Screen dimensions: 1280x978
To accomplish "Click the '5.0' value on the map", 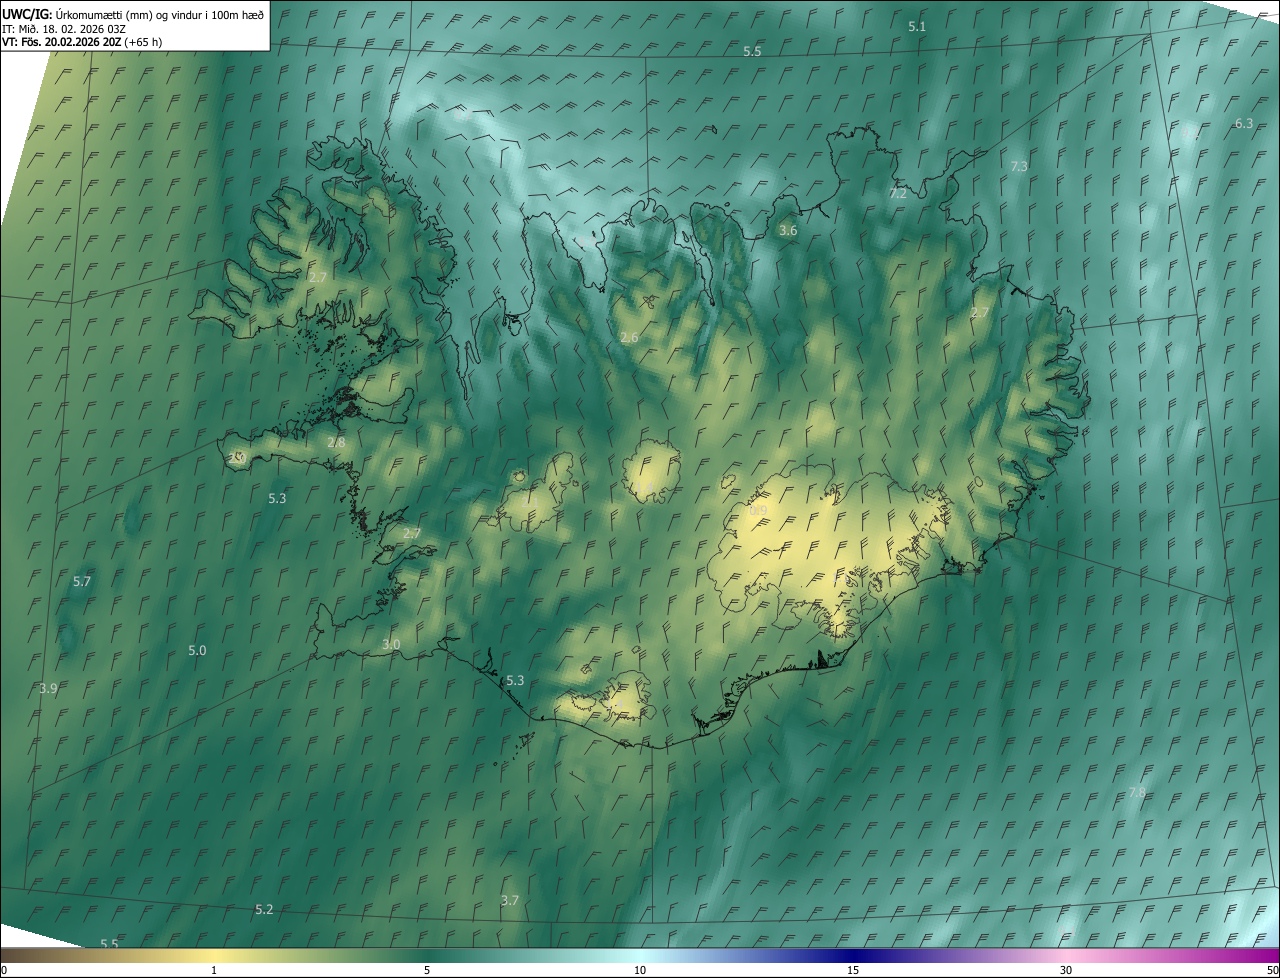I will [197, 650].
